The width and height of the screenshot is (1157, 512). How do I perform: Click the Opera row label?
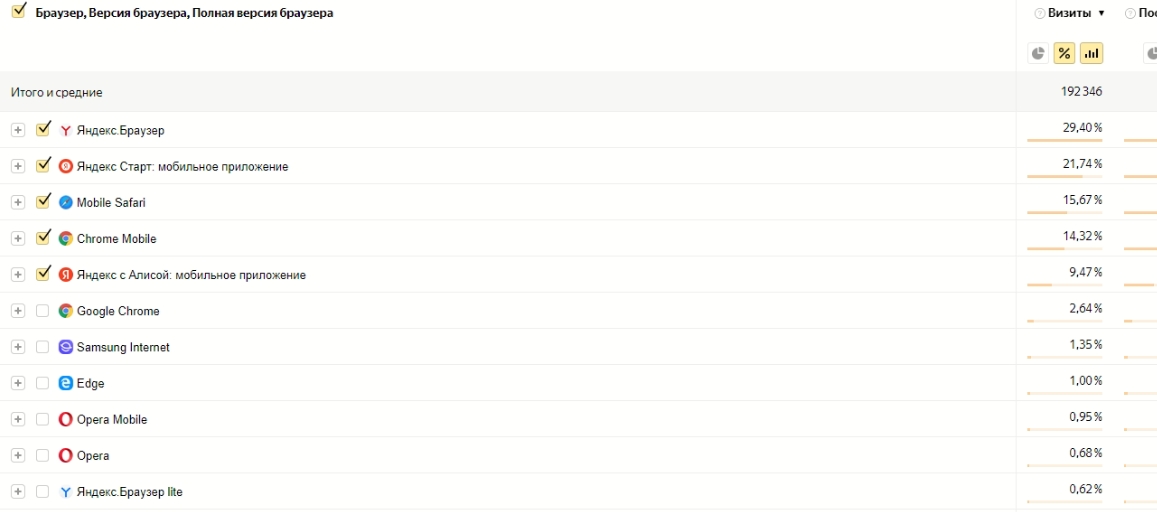tap(93, 456)
